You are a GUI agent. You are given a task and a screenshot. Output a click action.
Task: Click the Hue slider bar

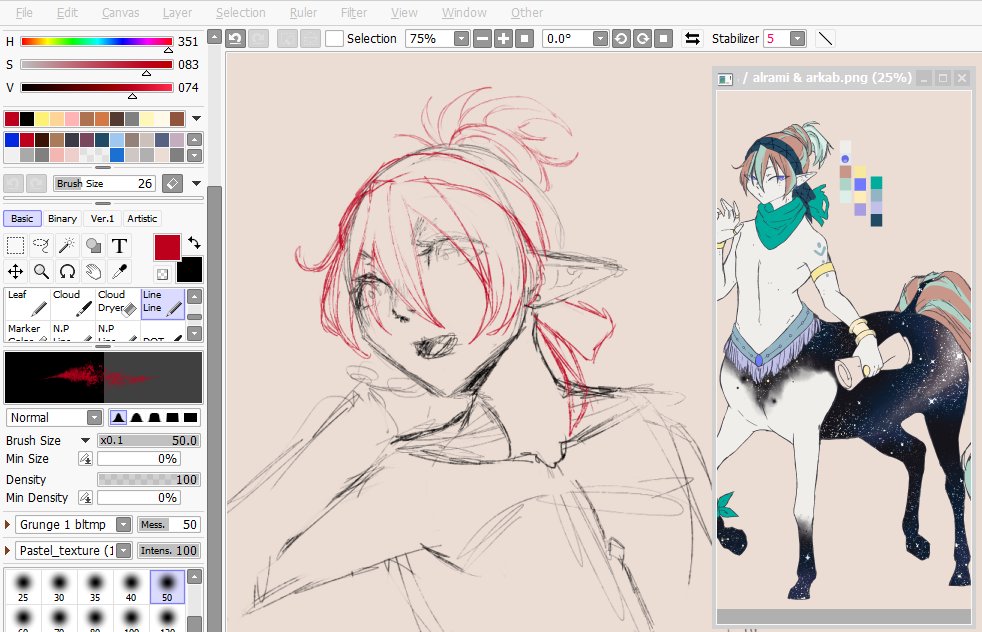tap(96, 41)
